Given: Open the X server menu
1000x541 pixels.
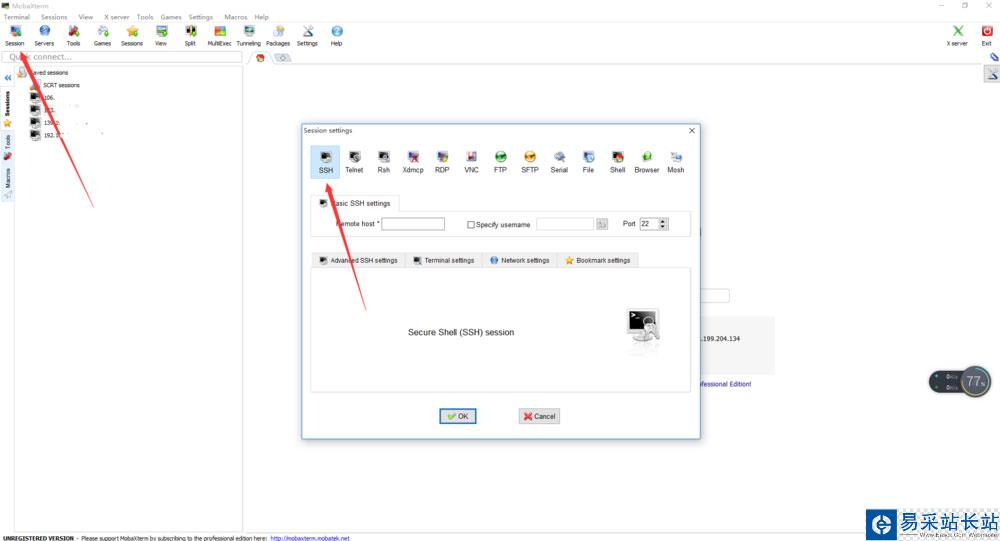Looking at the screenshot, I should pyautogui.click(x=116, y=17).
